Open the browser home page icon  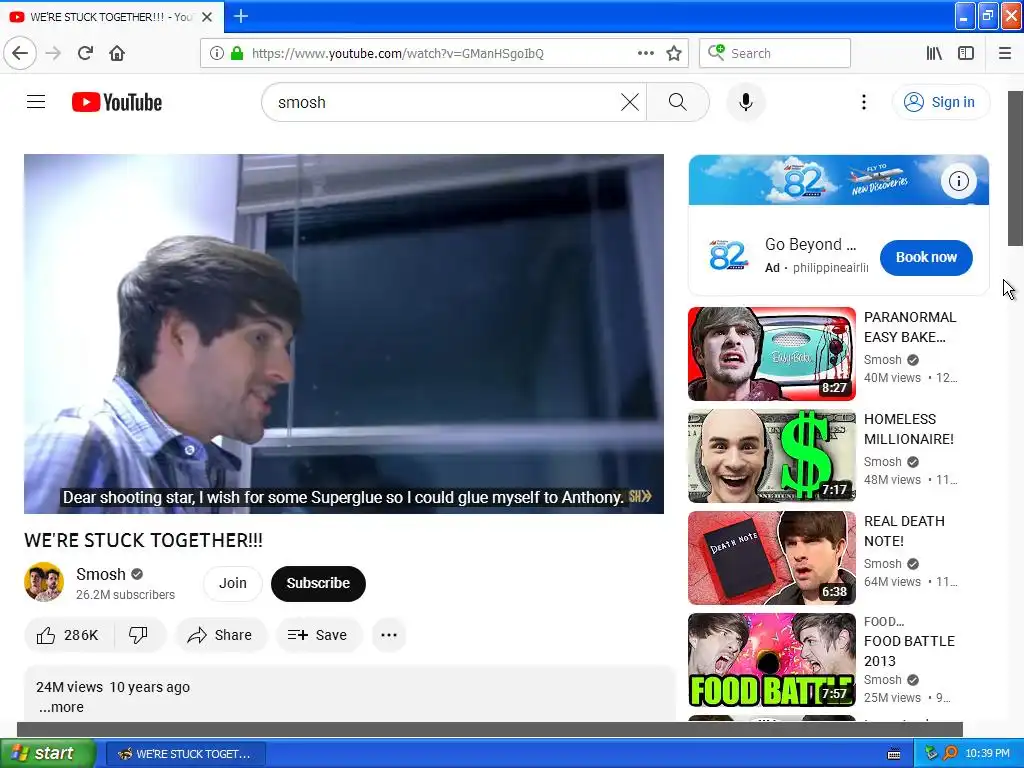[x=117, y=53]
